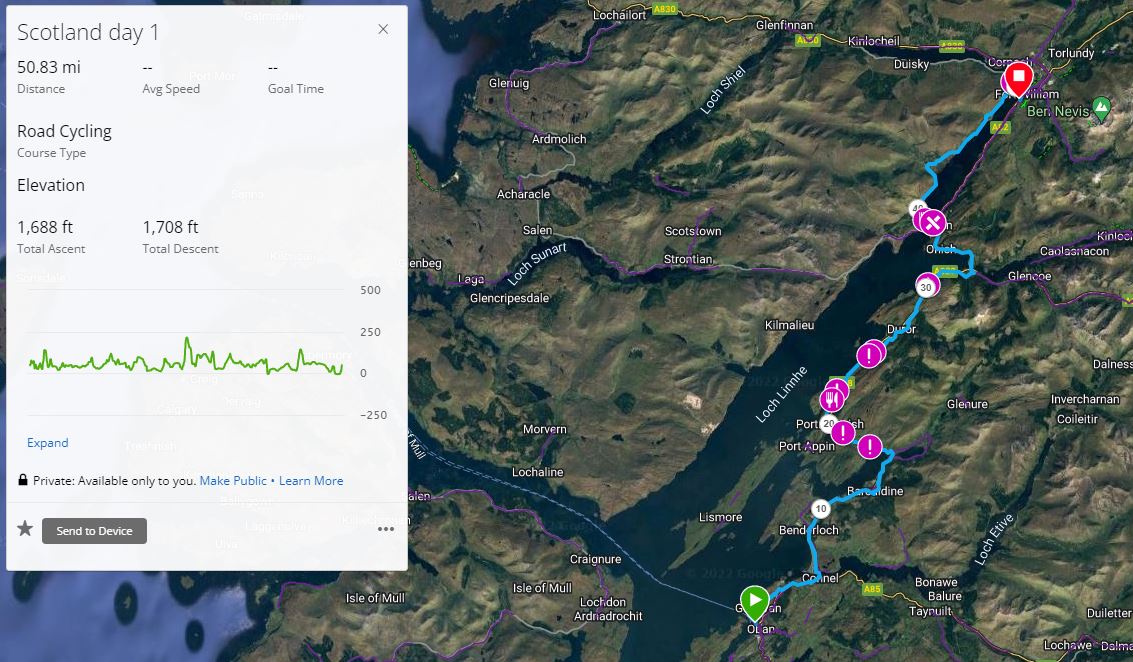Click the Goal Time label
Screen dimensions: 1133x662
(x=296, y=89)
